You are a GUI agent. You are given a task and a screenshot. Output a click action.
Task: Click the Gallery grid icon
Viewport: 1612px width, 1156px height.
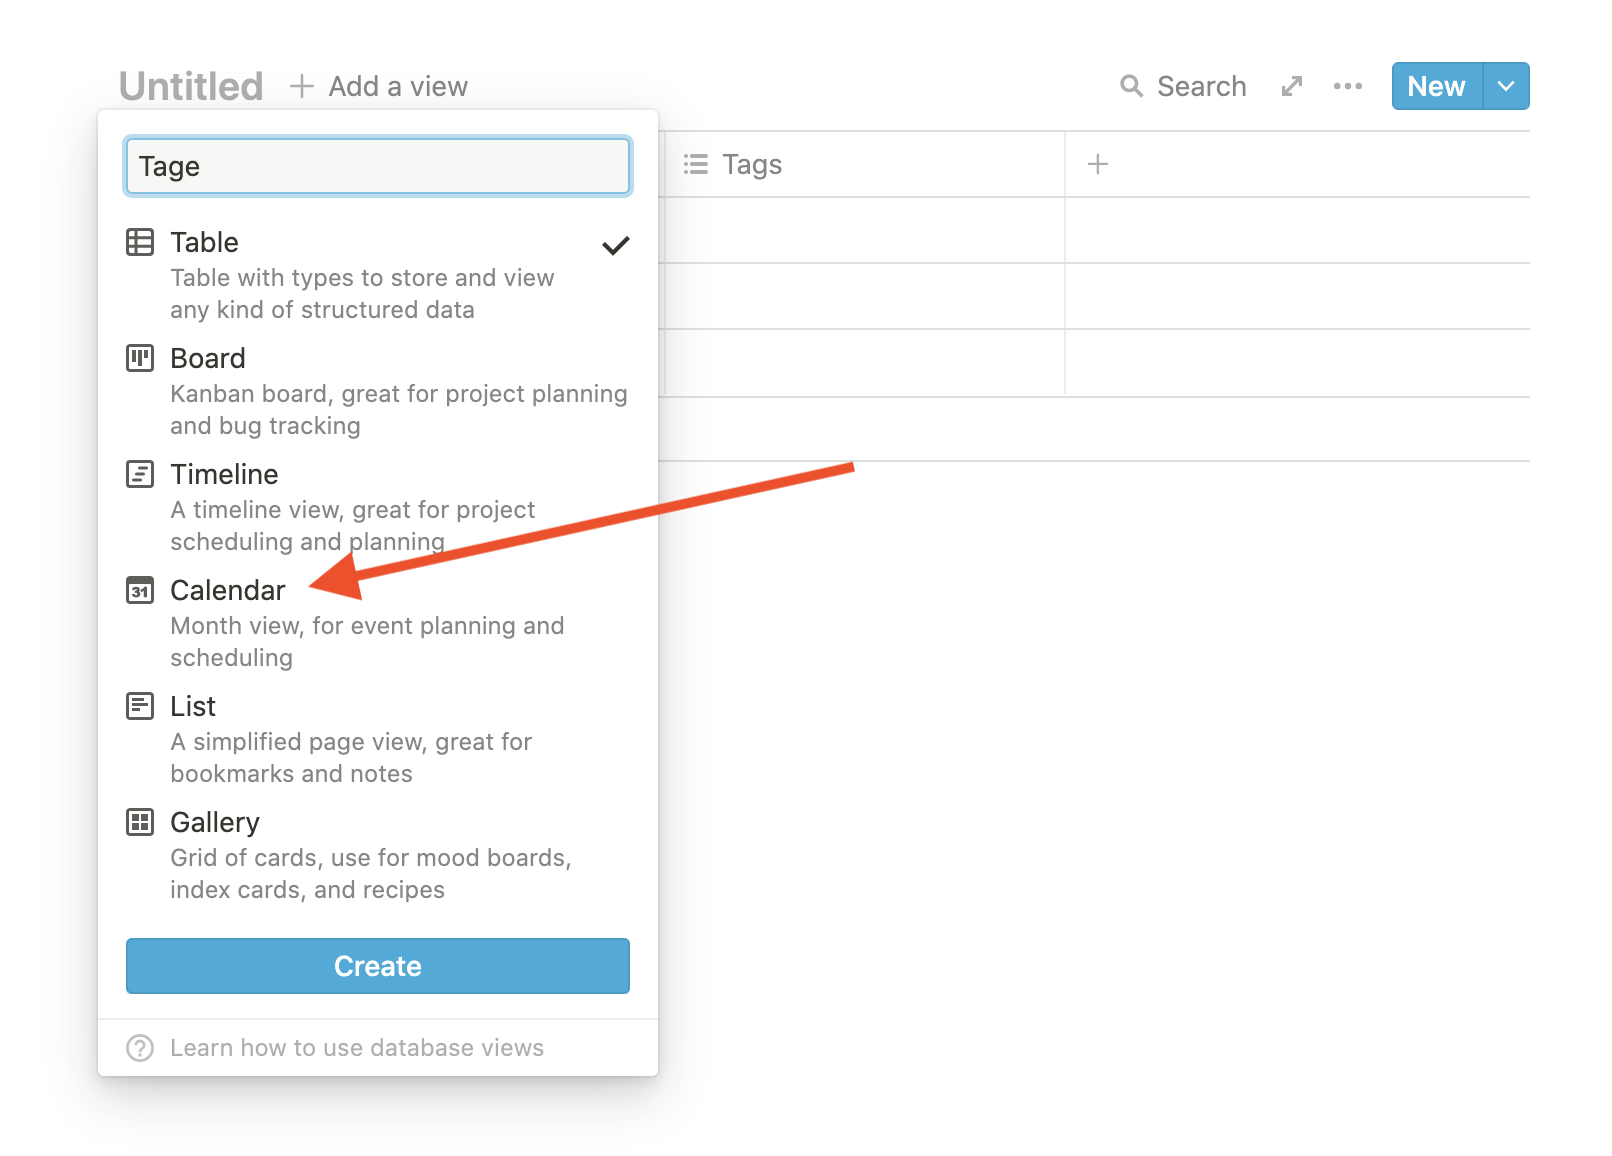(140, 822)
